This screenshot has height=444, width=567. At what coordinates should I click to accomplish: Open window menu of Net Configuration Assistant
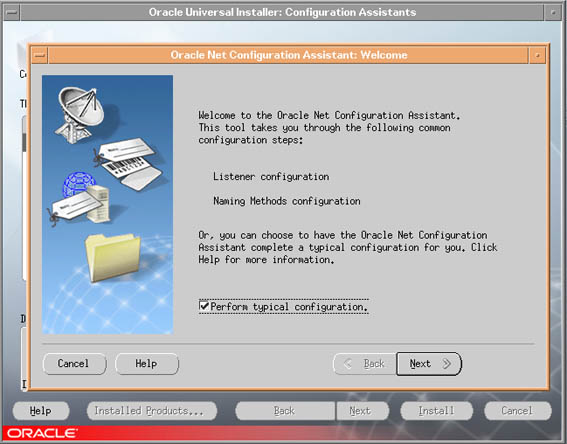[x=39, y=55]
